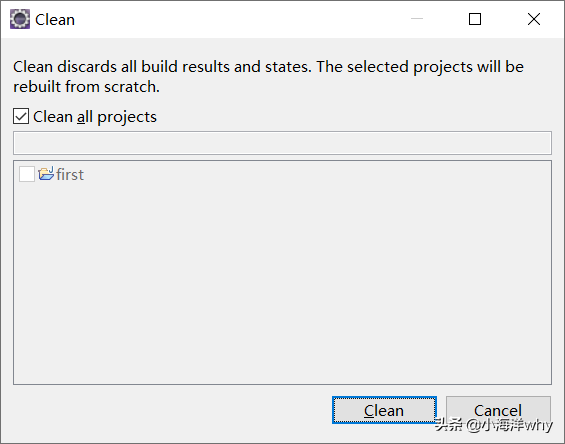Maximize the Clean dialog window

(x=475, y=19)
